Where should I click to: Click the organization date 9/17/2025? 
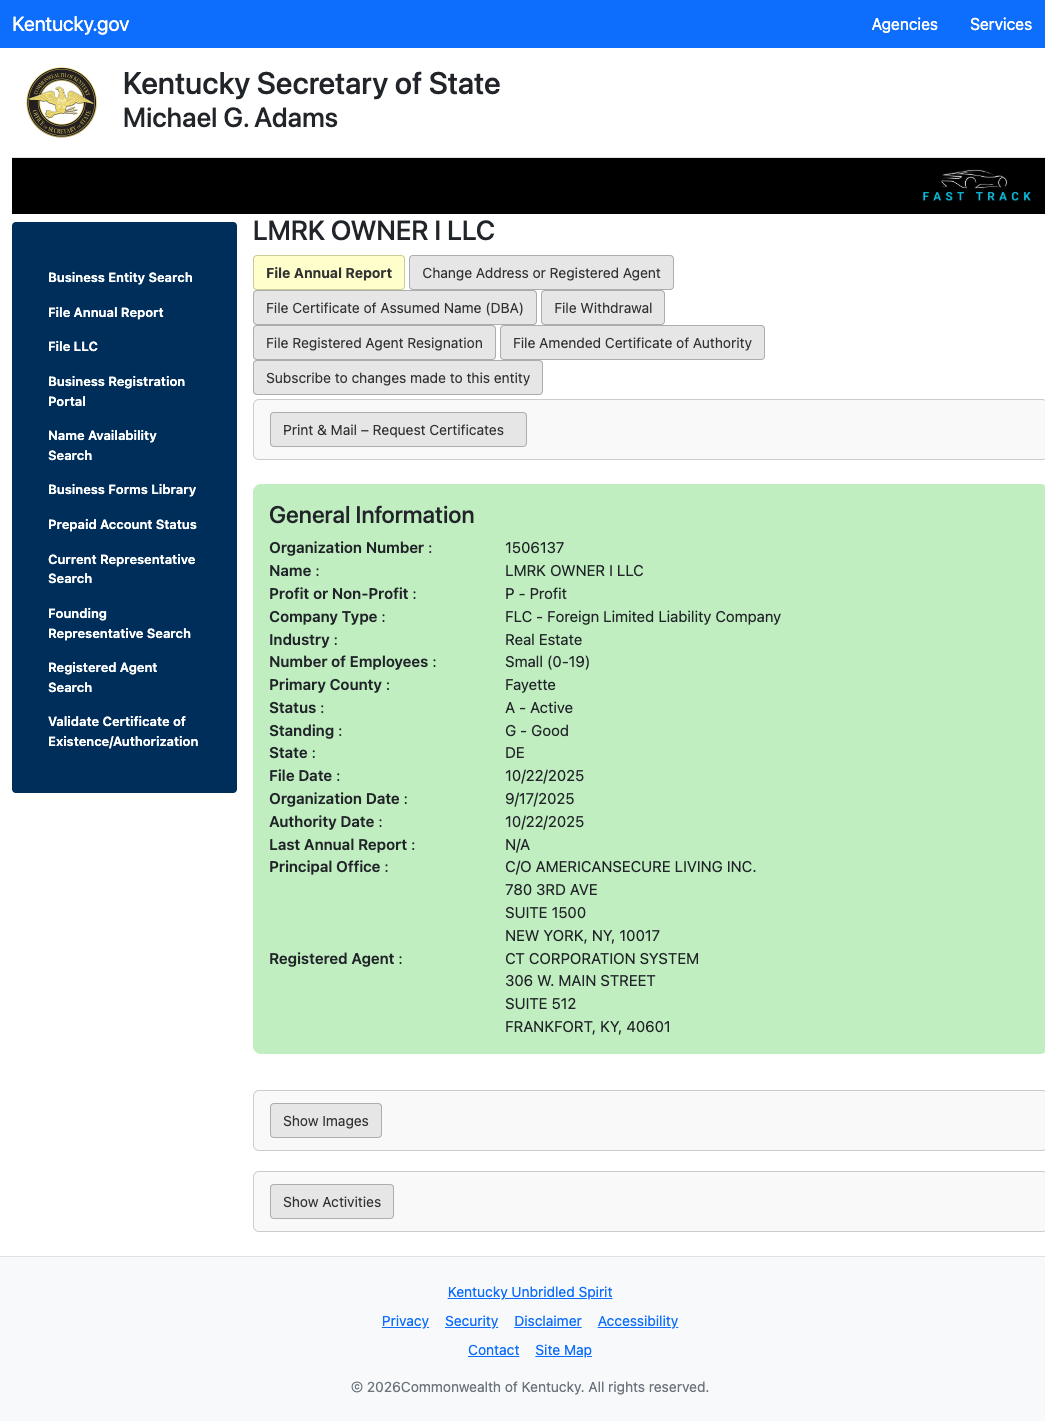(x=540, y=799)
